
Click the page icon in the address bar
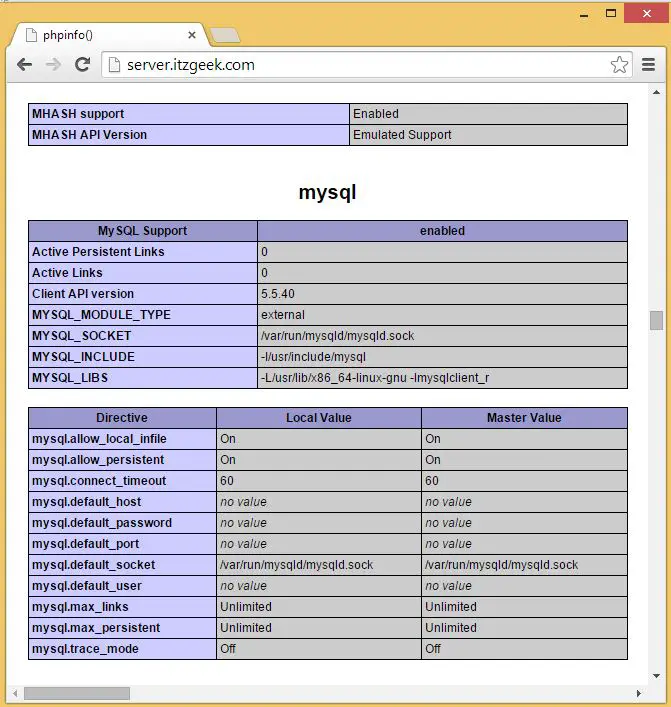click(115, 65)
